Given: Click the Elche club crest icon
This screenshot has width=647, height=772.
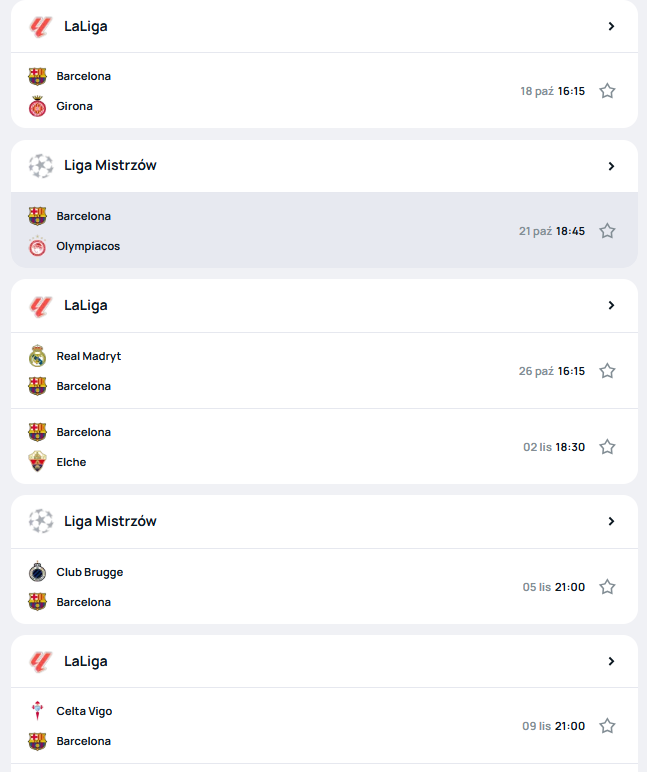Looking at the screenshot, I should coord(38,462).
